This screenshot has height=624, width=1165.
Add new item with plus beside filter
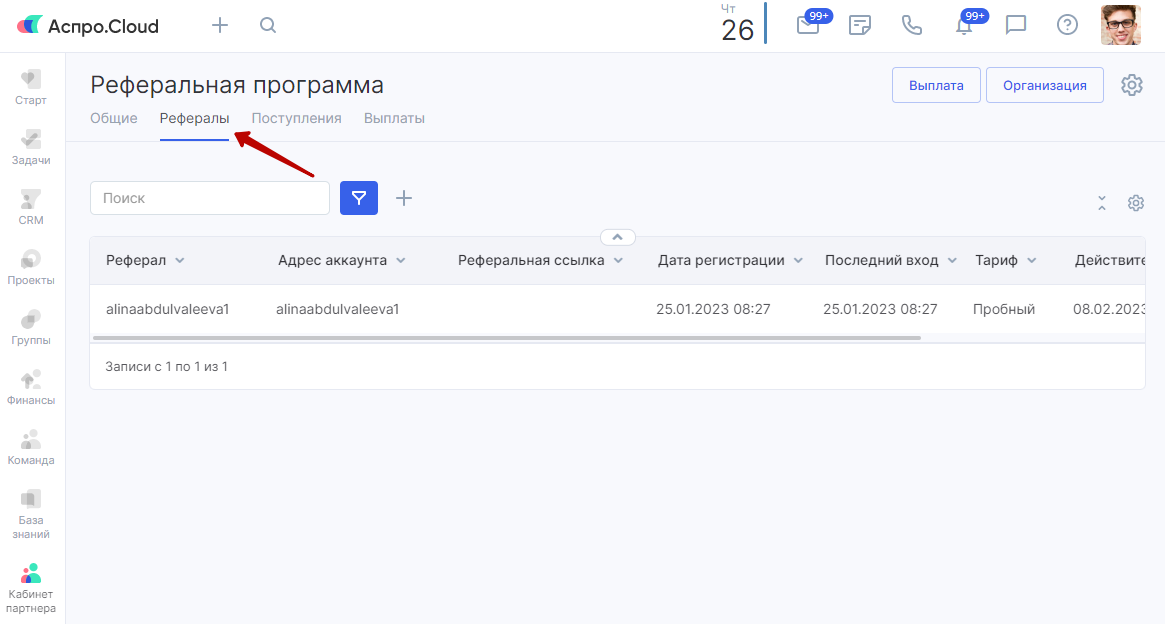(x=403, y=198)
